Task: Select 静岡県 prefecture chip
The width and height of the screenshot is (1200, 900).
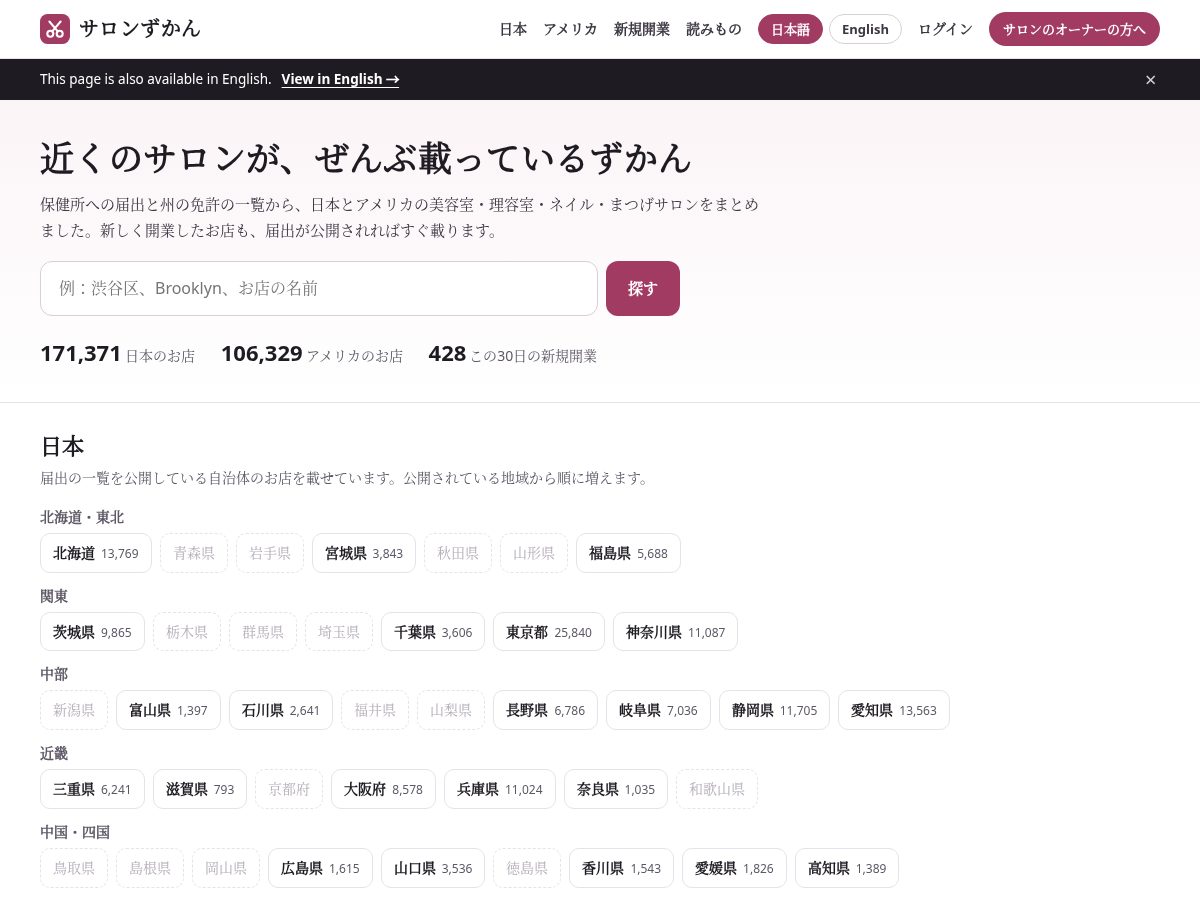Action: click(x=774, y=710)
